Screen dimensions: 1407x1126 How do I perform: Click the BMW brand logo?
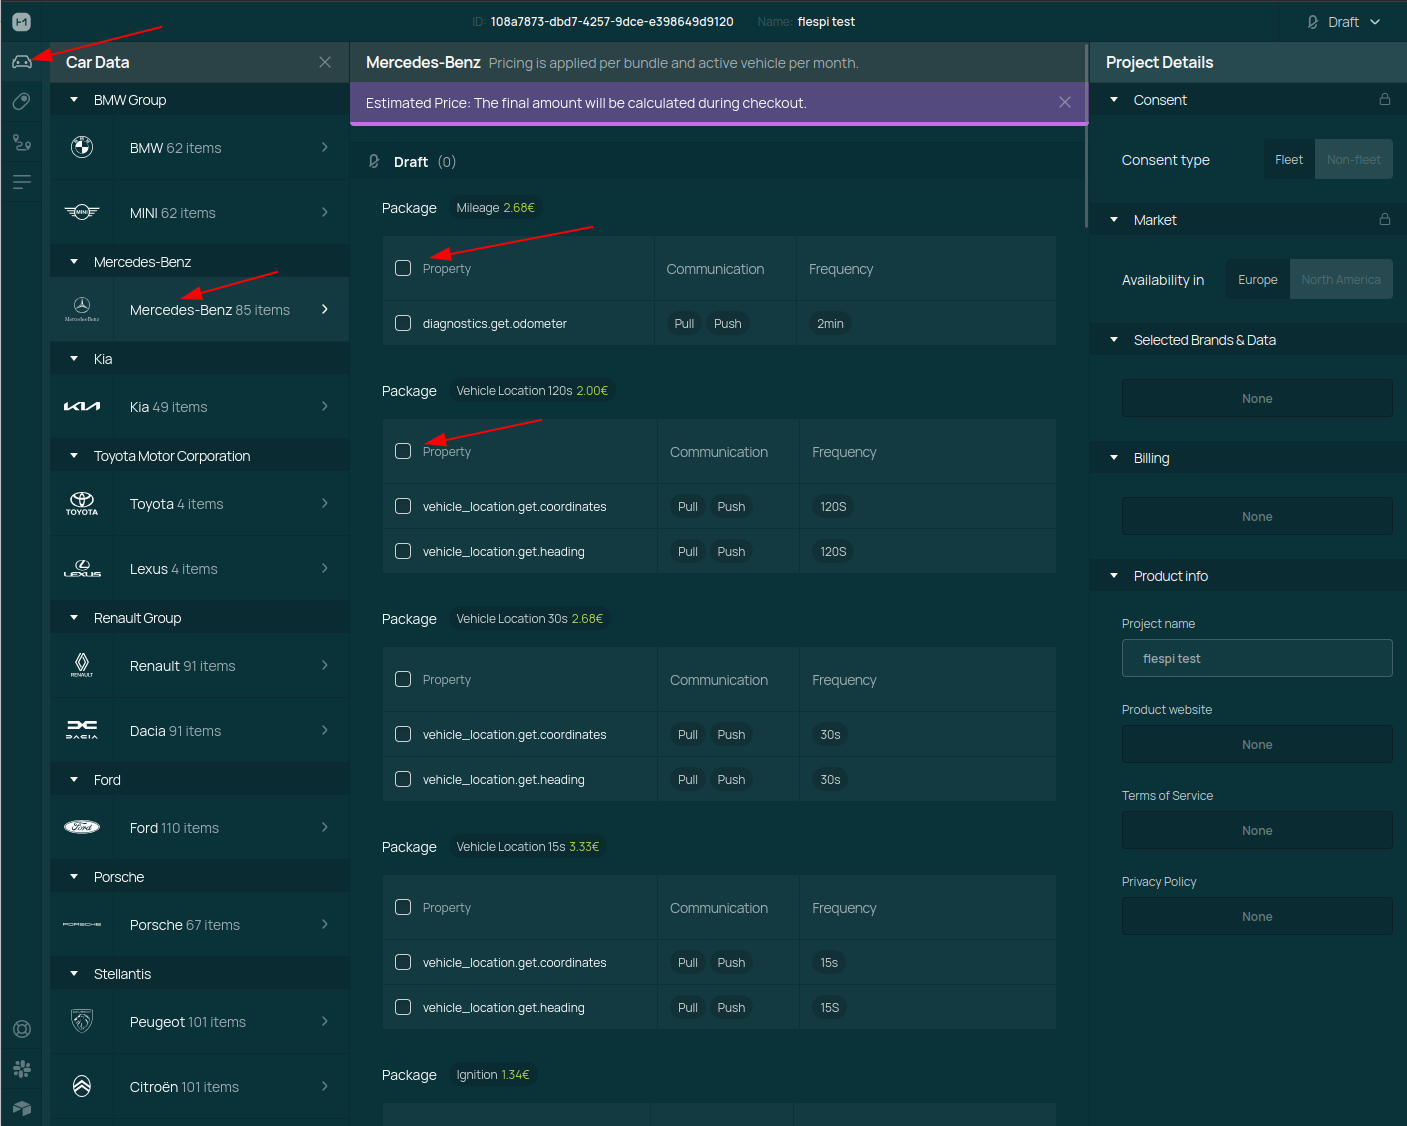pyautogui.click(x=82, y=147)
